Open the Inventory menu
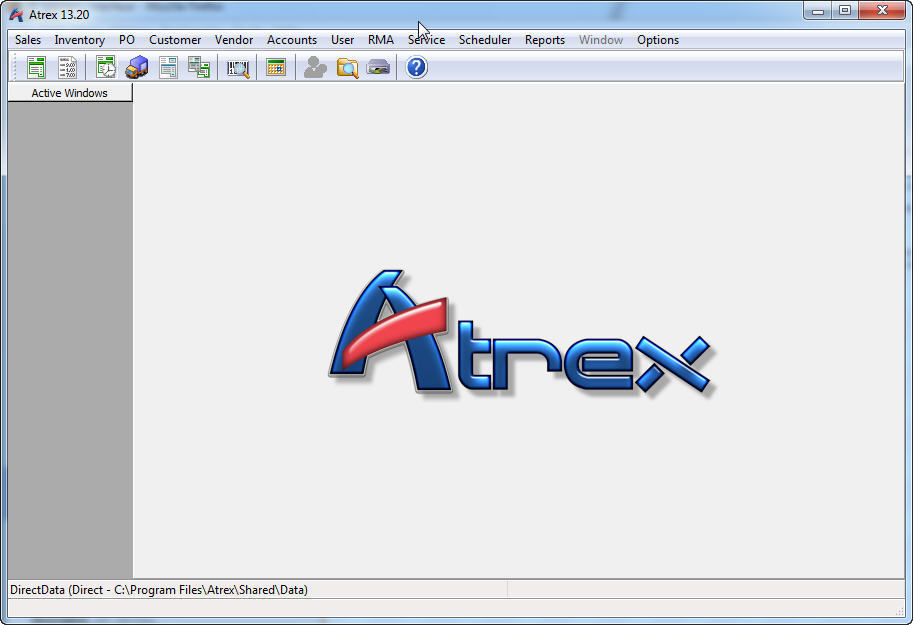This screenshot has height=625, width=913. [x=79, y=40]
